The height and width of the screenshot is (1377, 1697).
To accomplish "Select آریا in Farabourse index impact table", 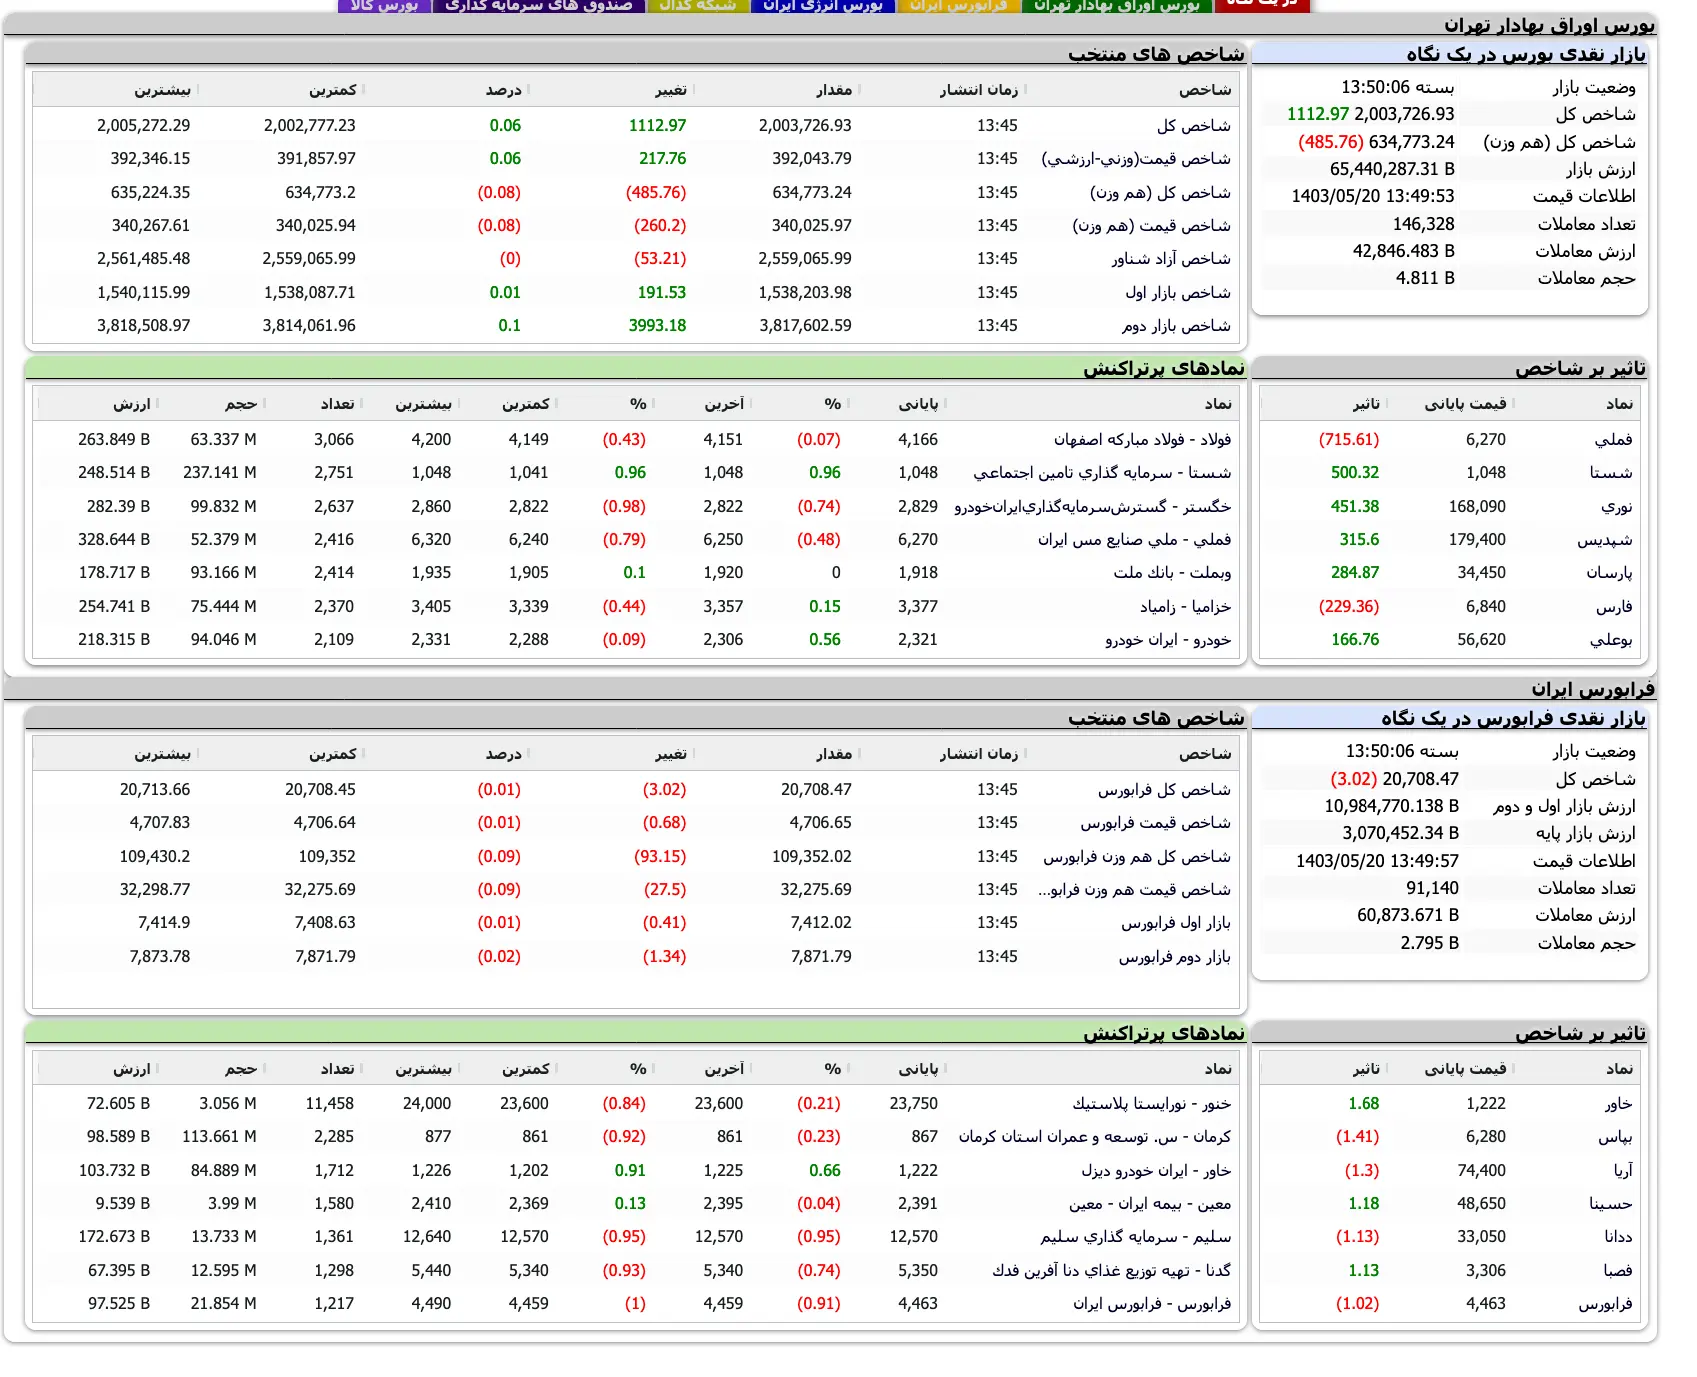I will [1622, 1170].
